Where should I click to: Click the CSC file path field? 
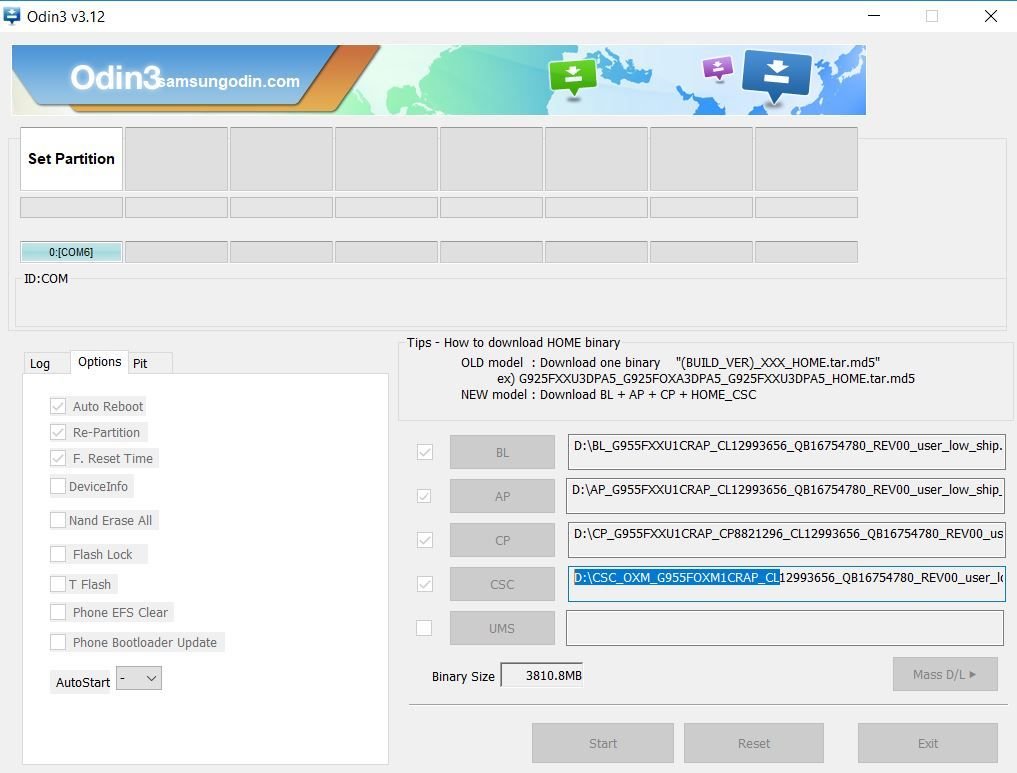point(787,584)
